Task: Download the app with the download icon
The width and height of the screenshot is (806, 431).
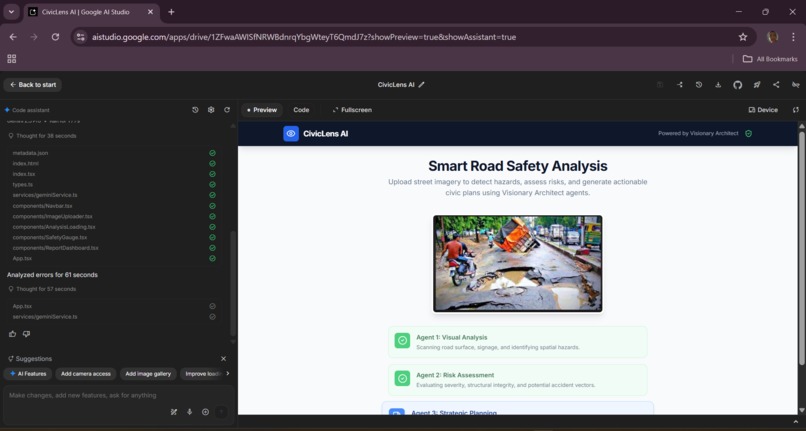Action: [x=718, y=85]
